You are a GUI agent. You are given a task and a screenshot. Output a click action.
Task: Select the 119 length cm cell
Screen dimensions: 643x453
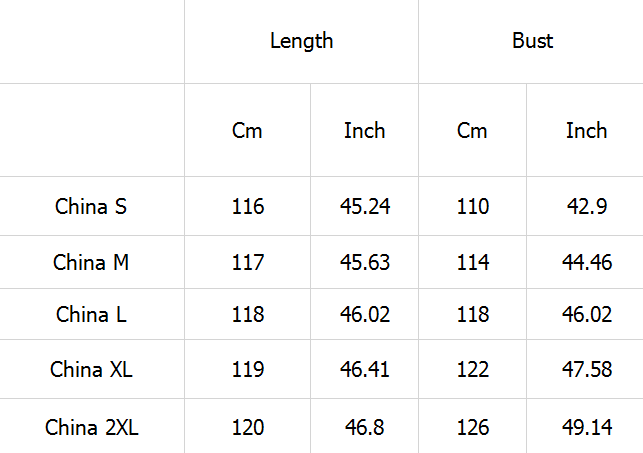(x=248, y=369)
